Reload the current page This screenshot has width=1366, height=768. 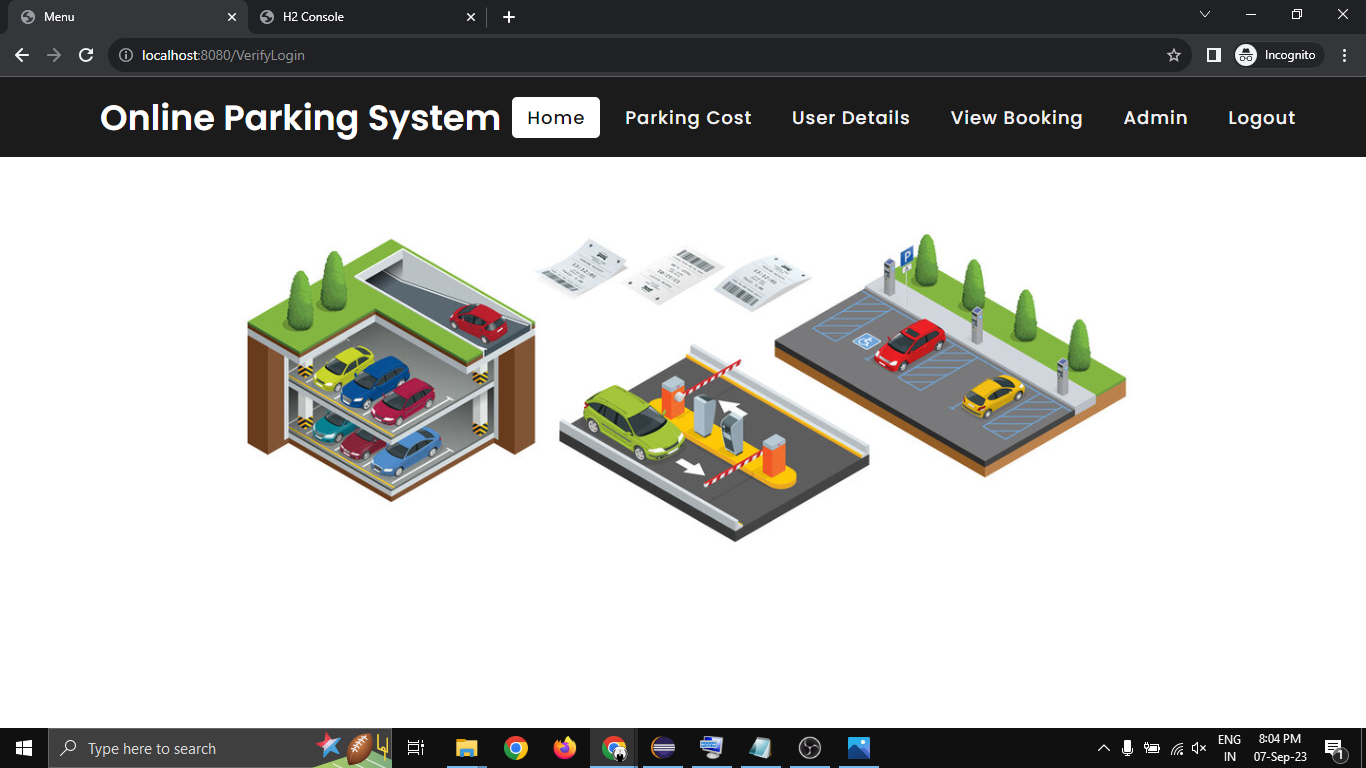(x=86, y=55)
